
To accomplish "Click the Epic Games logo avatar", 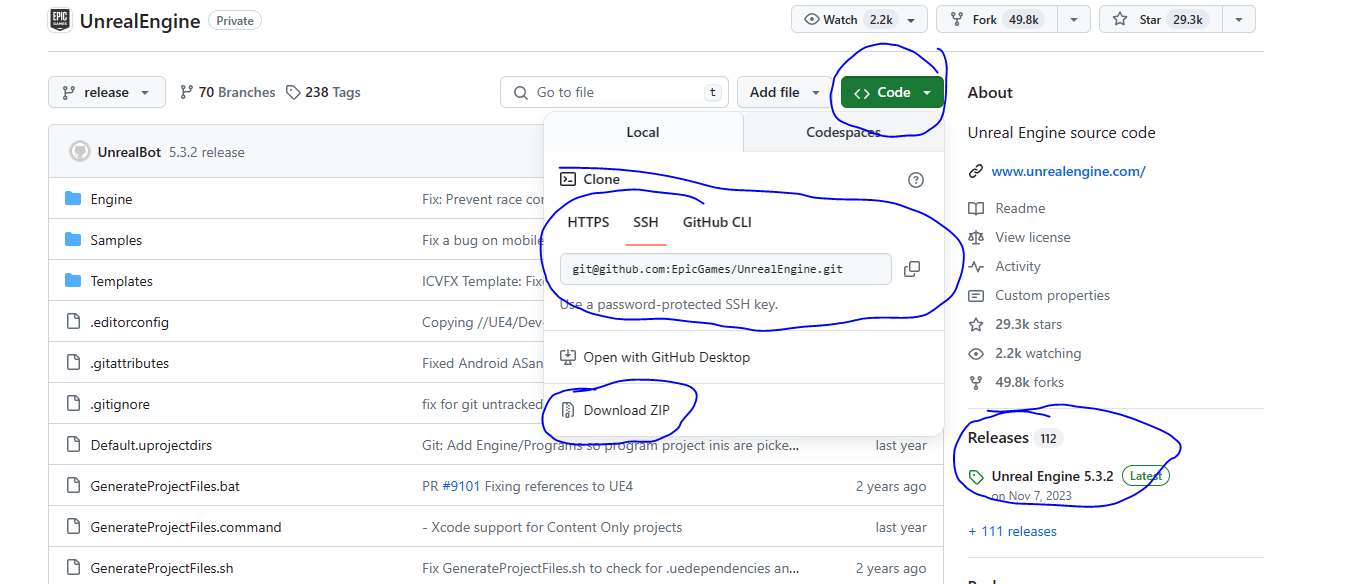I will click(60, 20).
